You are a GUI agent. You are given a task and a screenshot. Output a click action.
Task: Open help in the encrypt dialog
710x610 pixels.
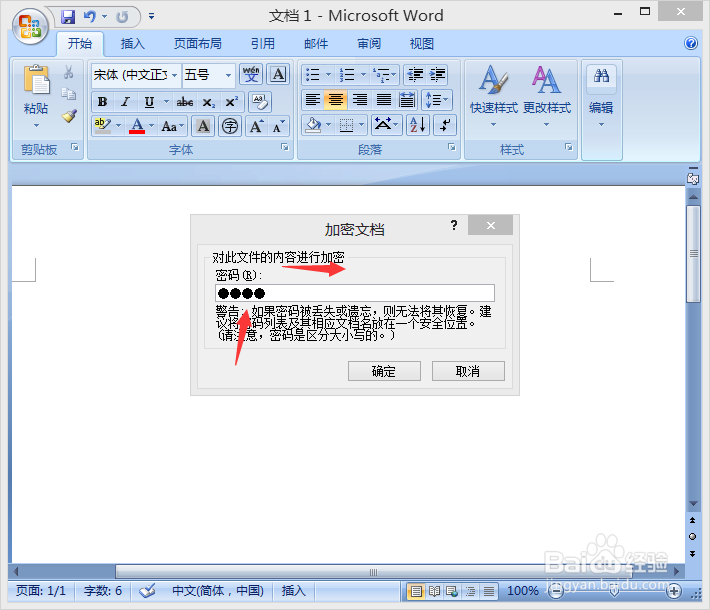pos(454,225)
